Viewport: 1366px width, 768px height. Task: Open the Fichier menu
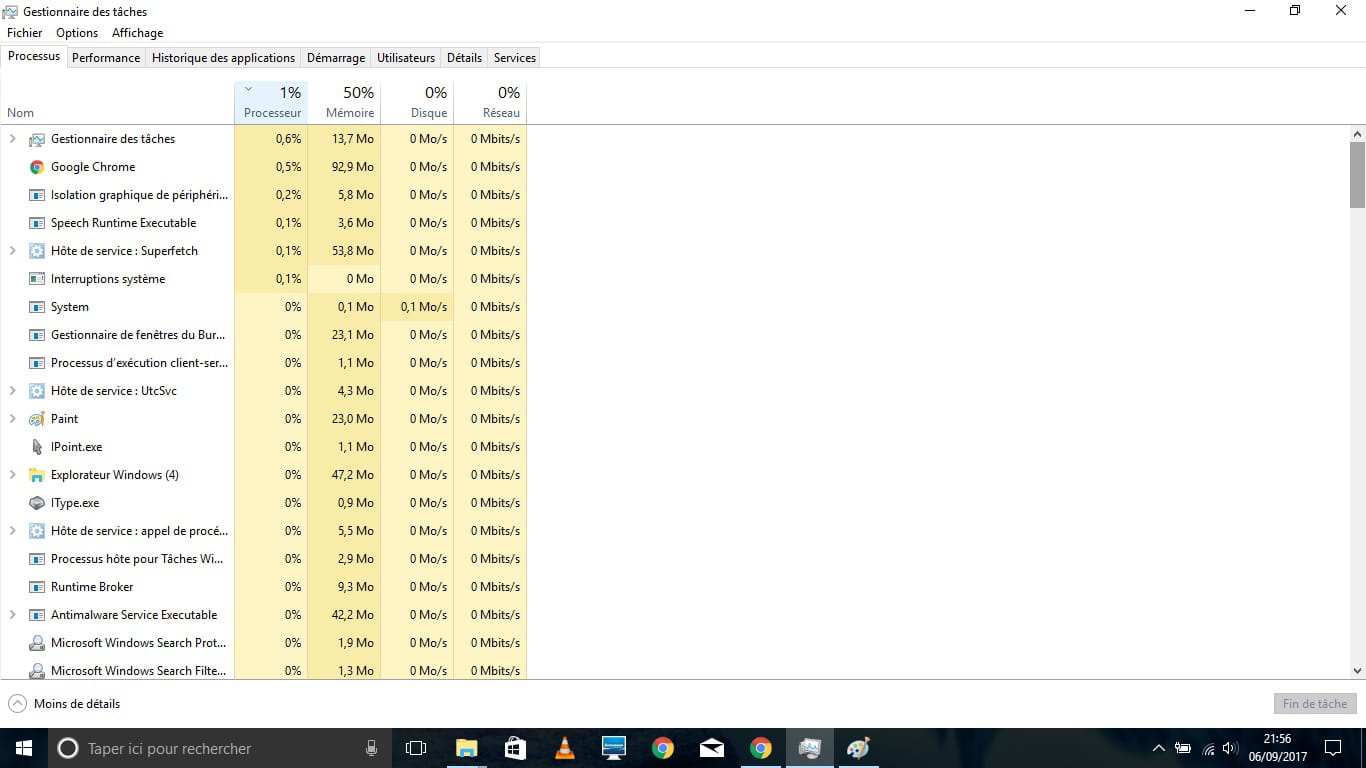point(25,33)
